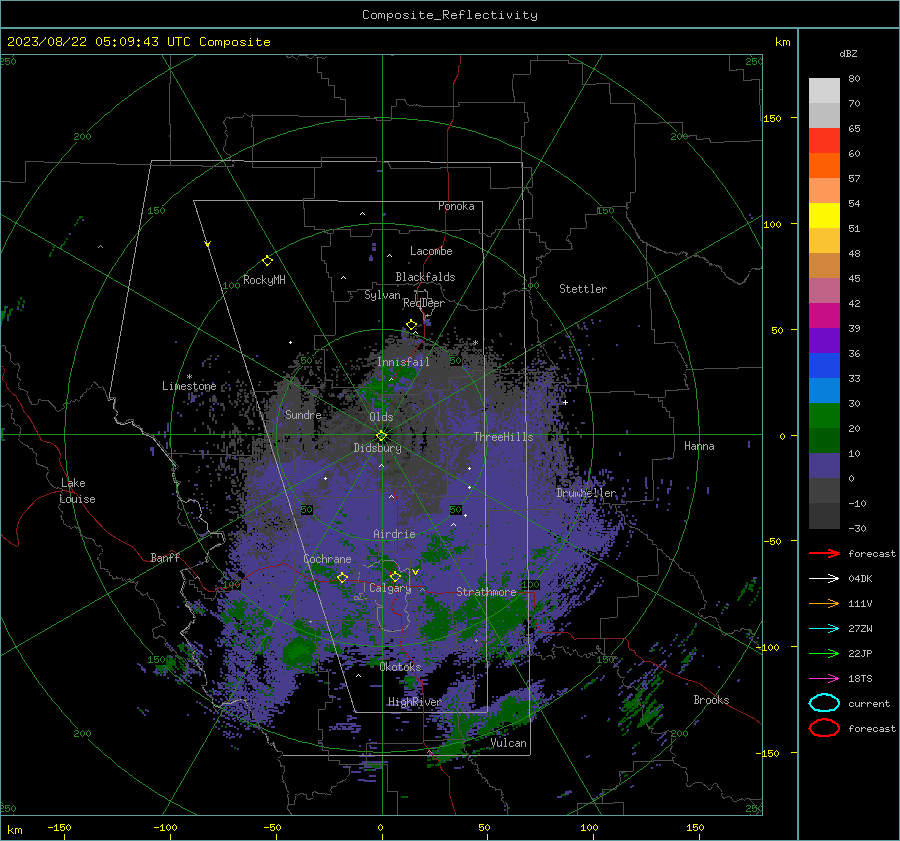Click the magenta 18TS arrow icon
Screen dimensions: 900x841
pyautogui.click(x=824, y=679)
